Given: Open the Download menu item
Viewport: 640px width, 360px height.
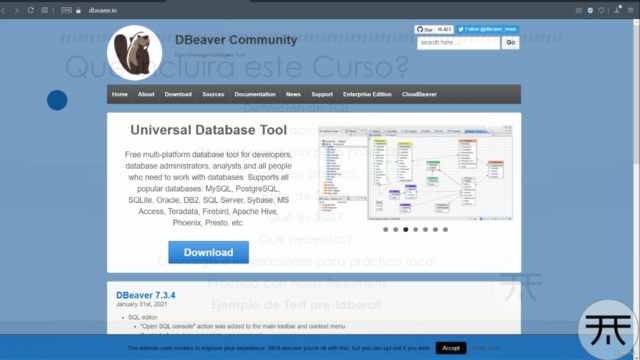Looking at the screenshot, I should [178, 94].
